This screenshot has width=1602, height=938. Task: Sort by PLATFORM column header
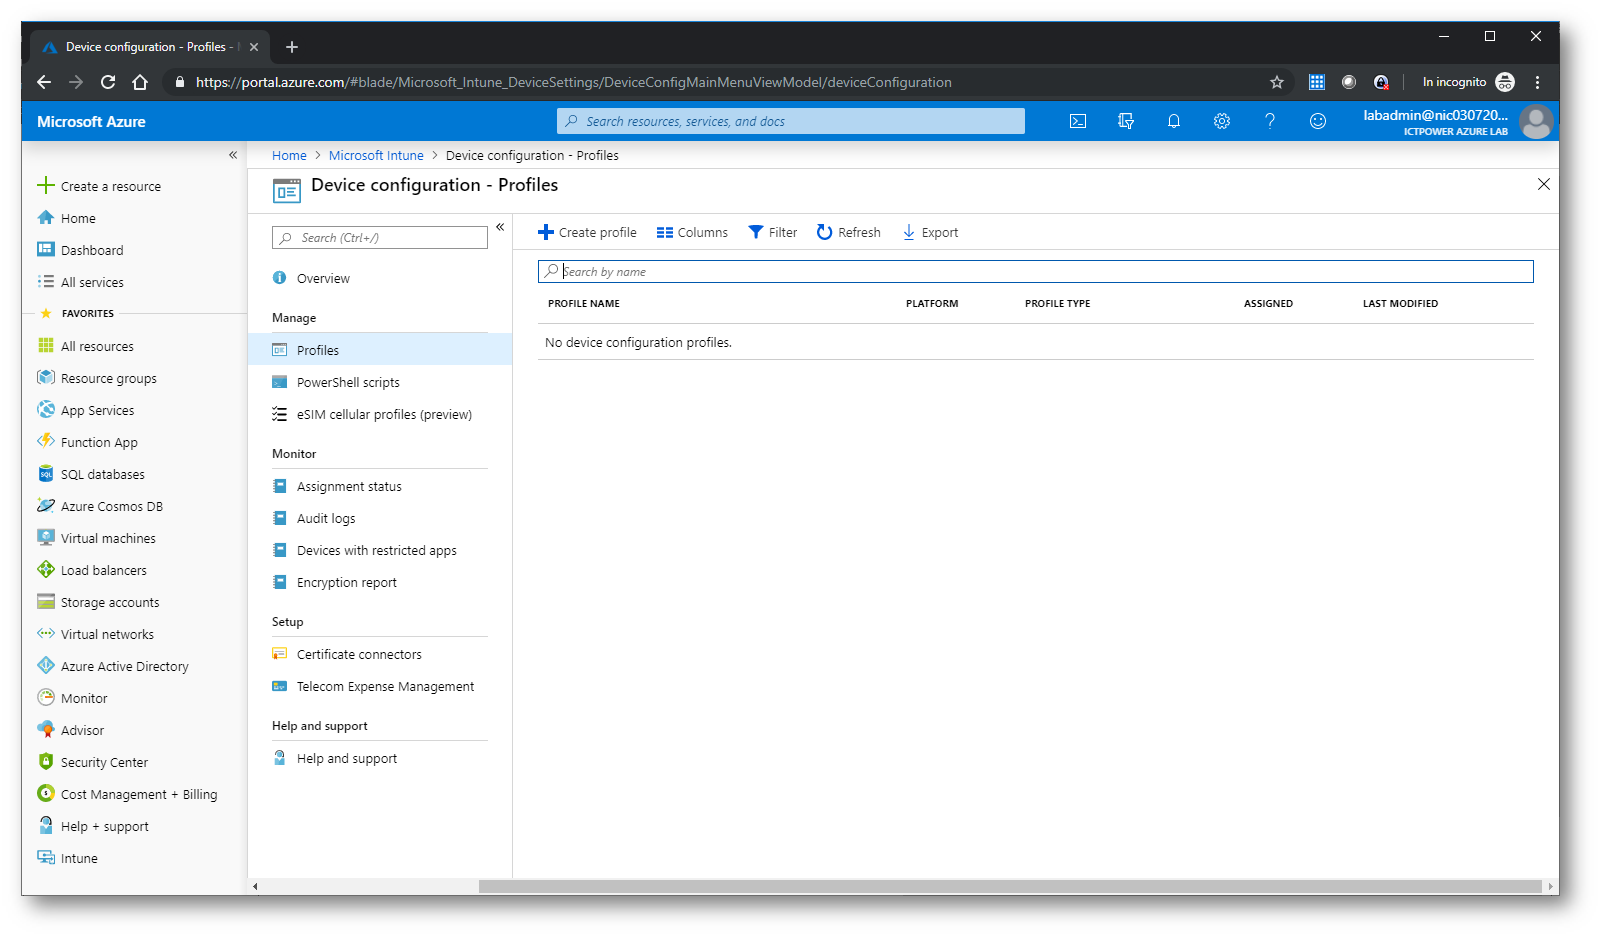click(932, 303)
